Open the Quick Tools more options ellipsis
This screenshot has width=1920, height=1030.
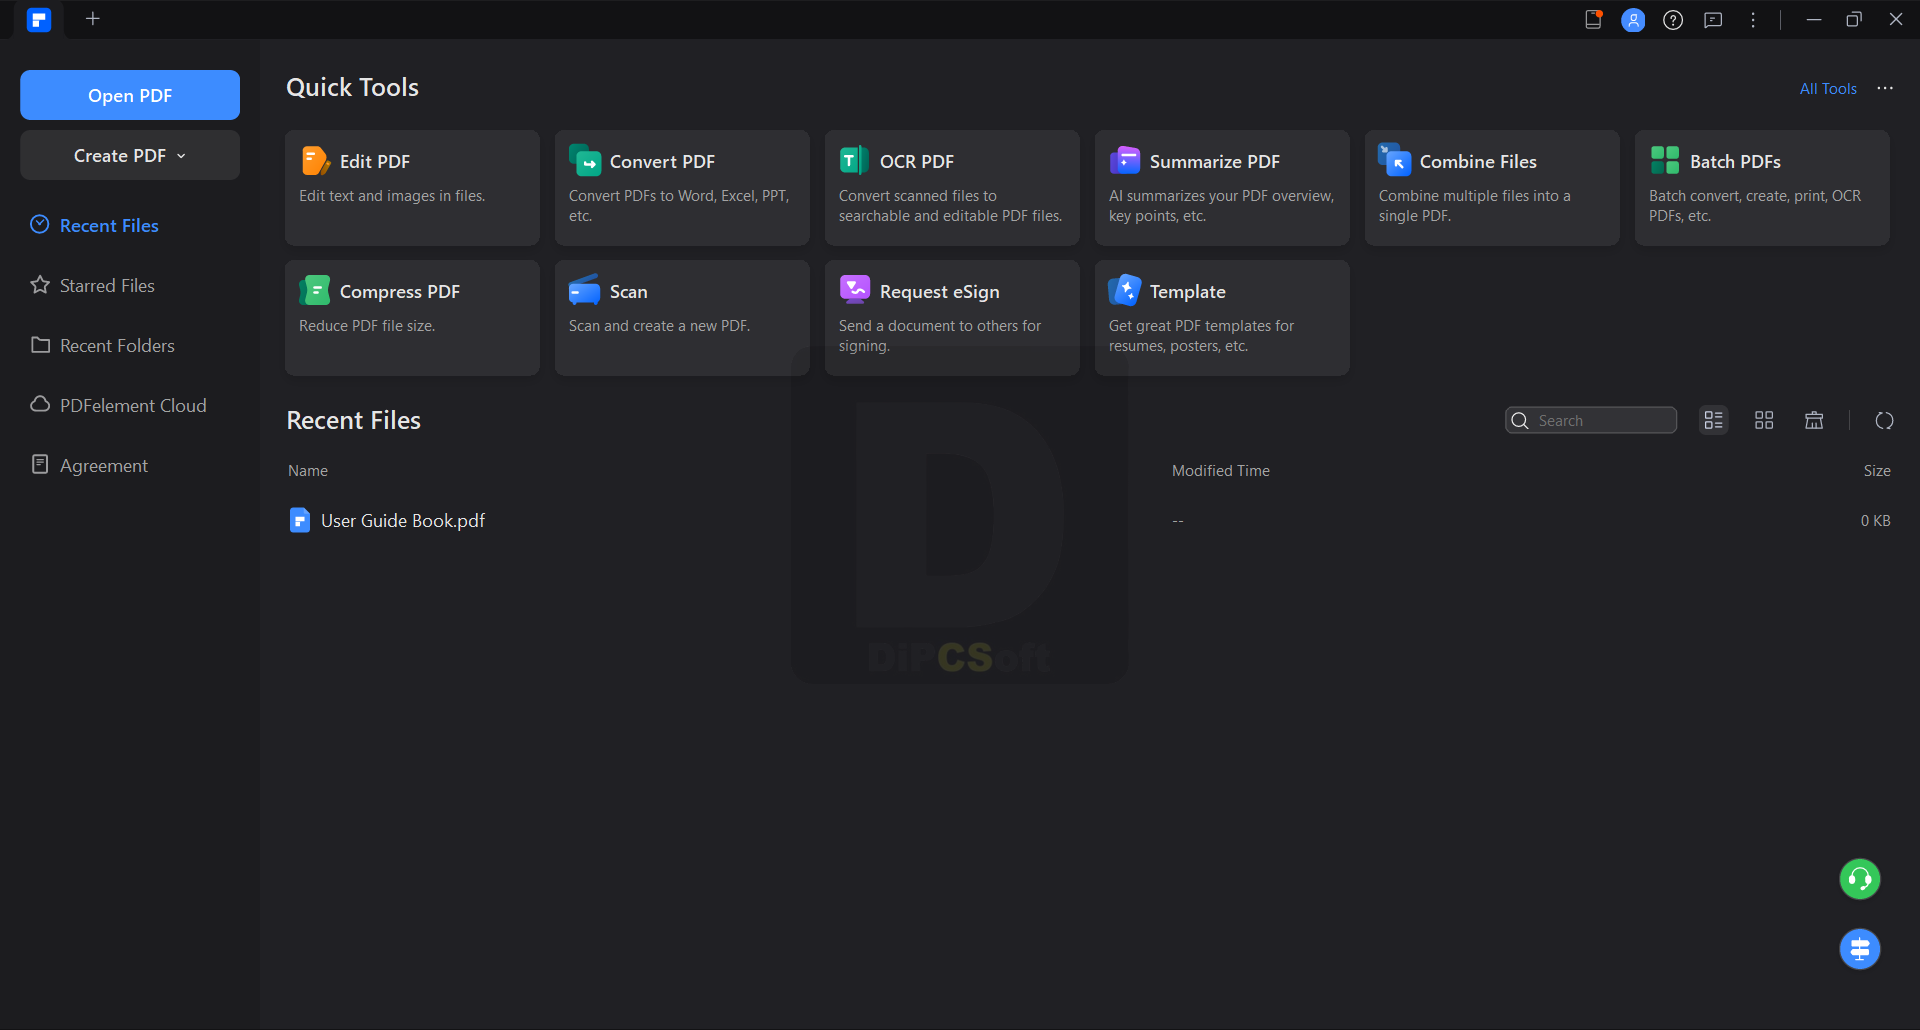(1885, 88)
